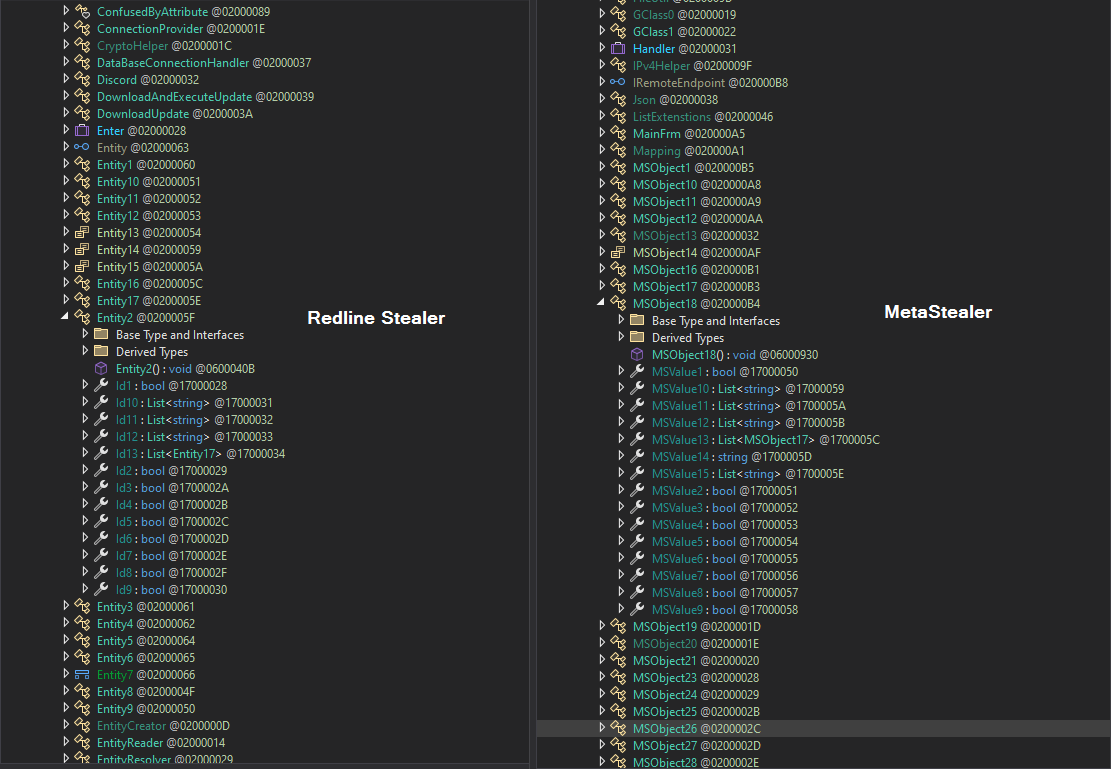Click the namespace icon next to Handler

click(618, 49)
